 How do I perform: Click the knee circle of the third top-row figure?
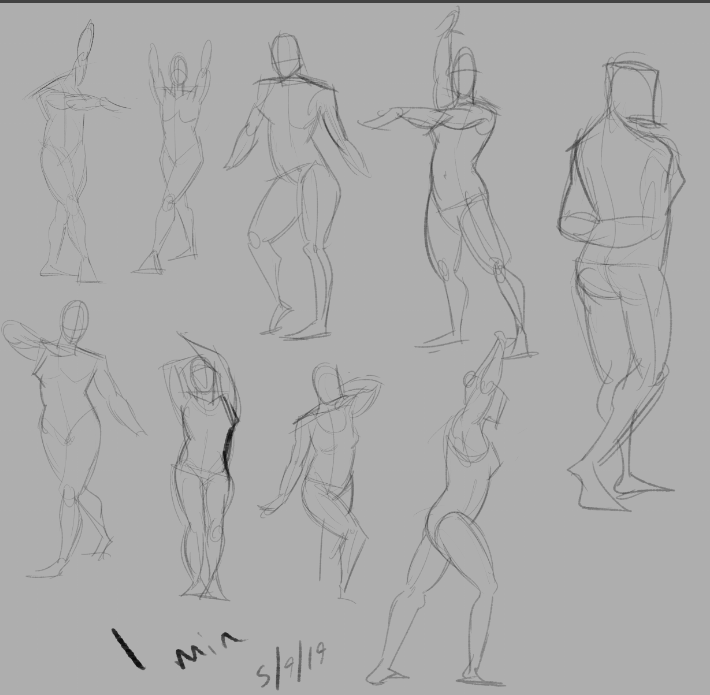click(x=256, y=241)
